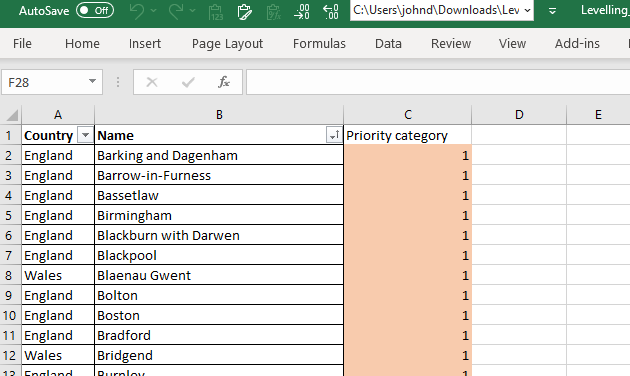Click the Enter checkmark icon

(x=188, y=82)
